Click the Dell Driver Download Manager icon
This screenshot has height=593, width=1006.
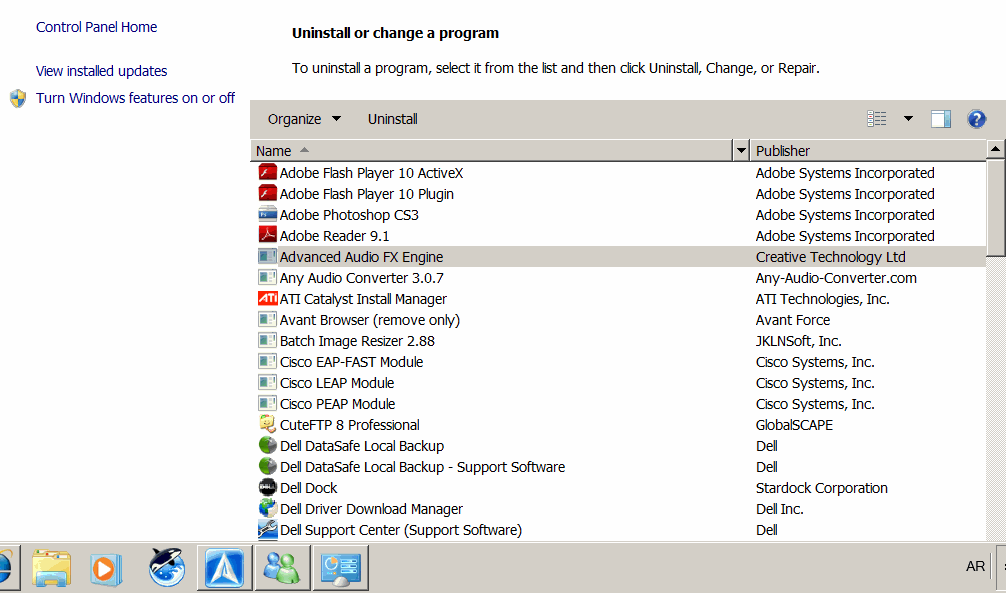pyautogui.click(x=268, y=508)
